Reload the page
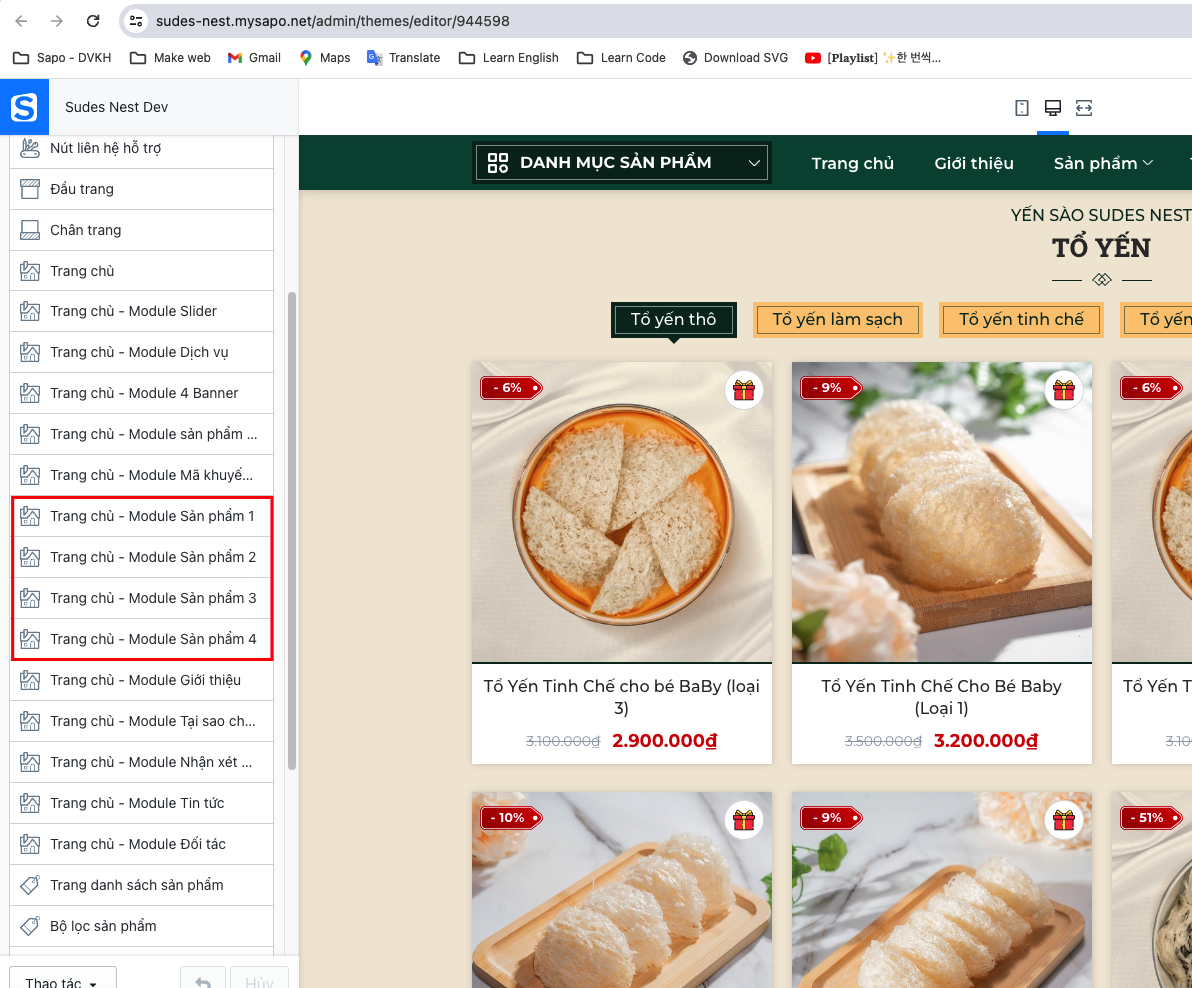This screenshot has height=988, width=1192. click(x=93, y=21)
